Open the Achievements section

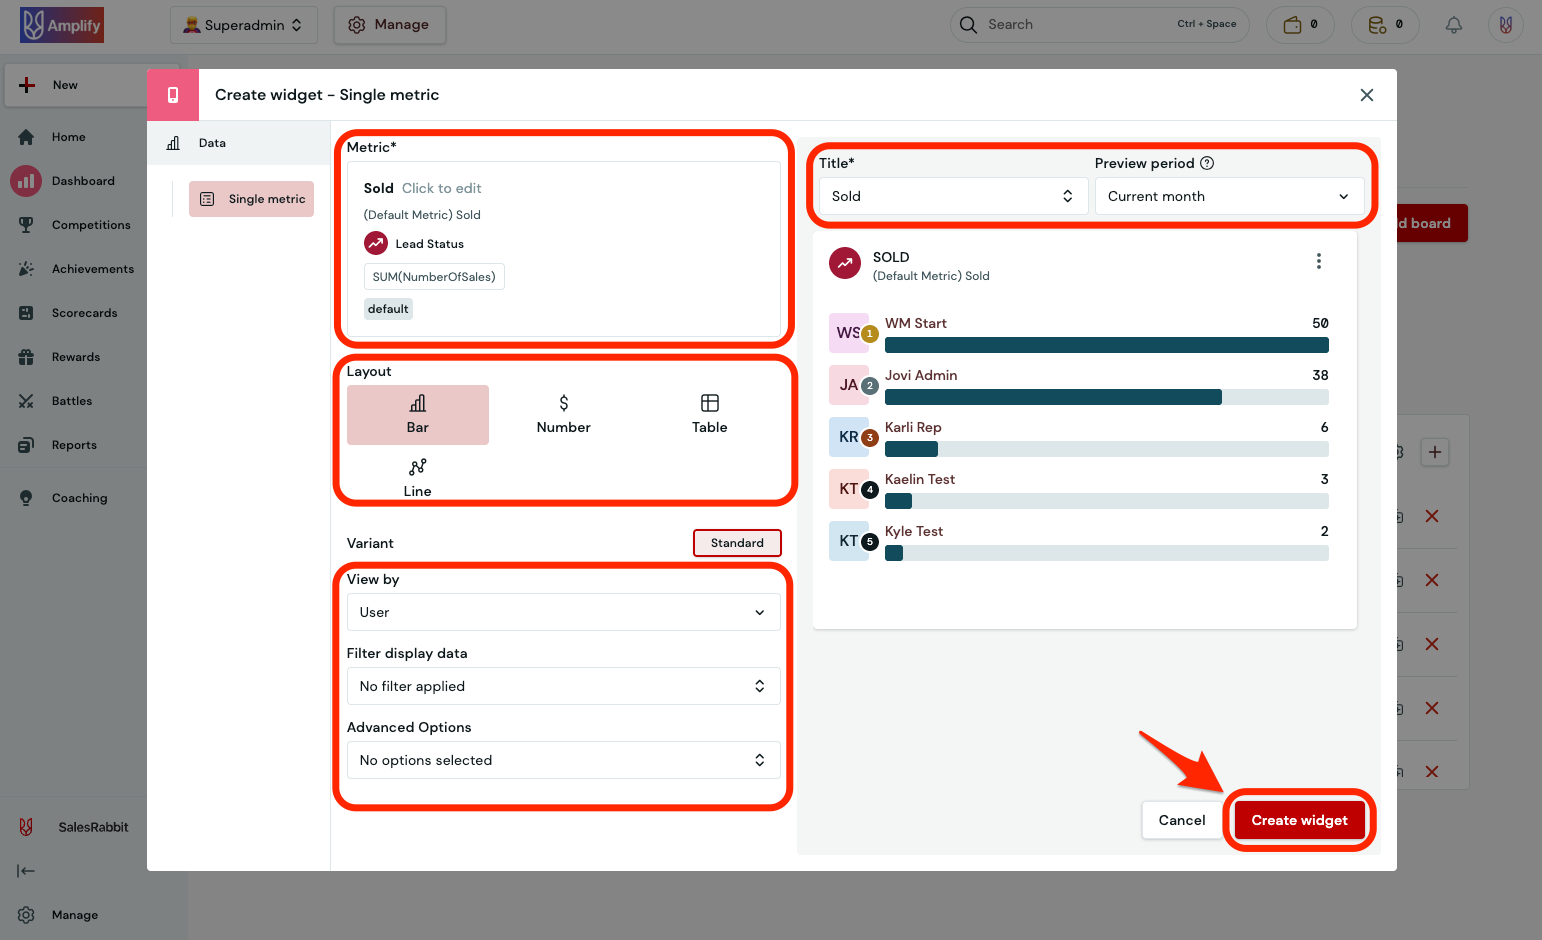point(94,268)
